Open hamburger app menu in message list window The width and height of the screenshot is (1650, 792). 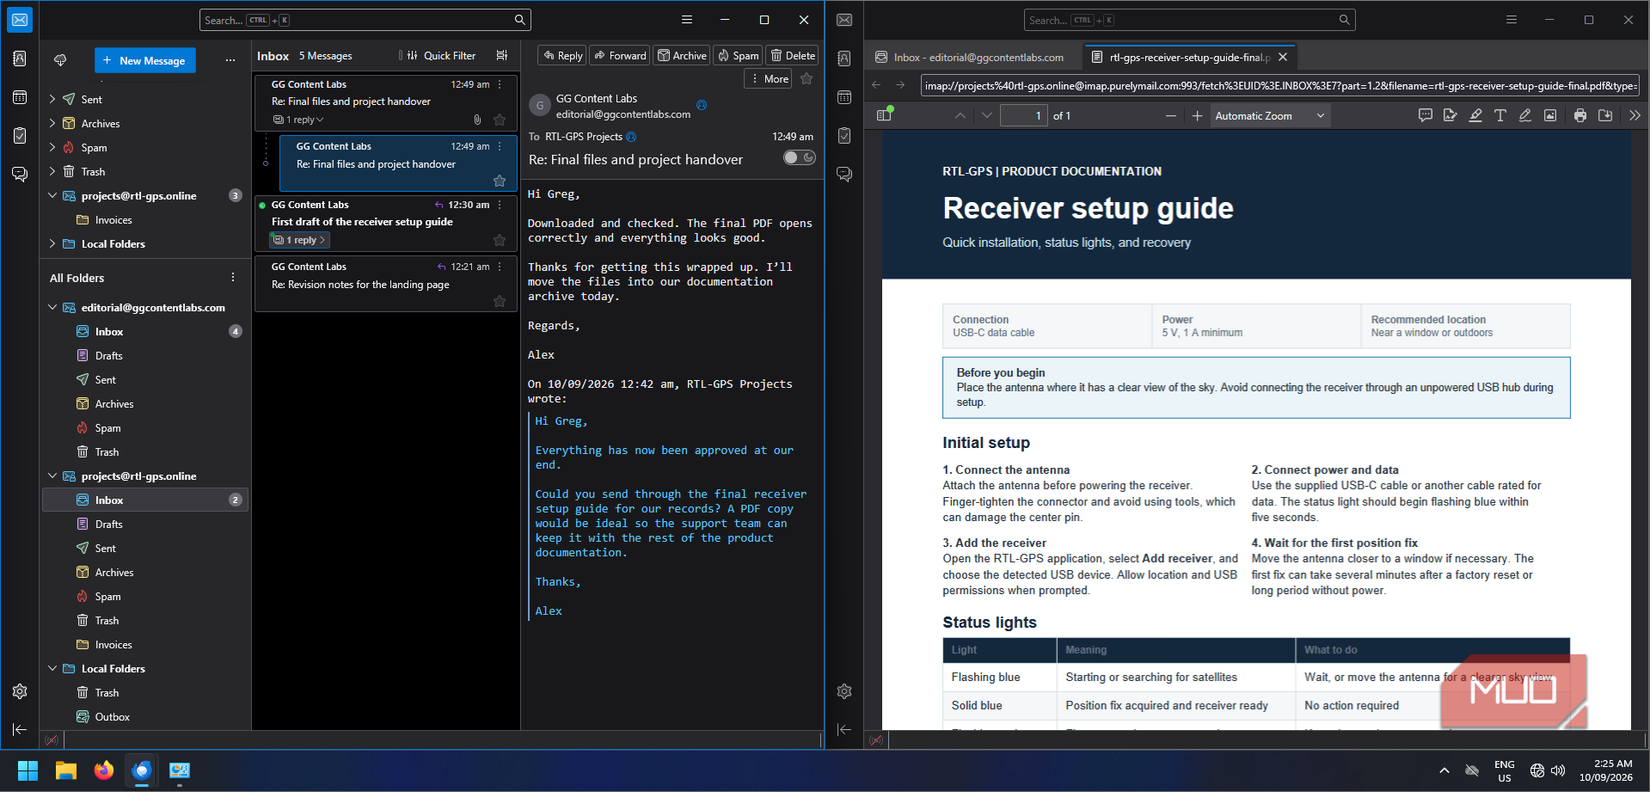[687, 20]
